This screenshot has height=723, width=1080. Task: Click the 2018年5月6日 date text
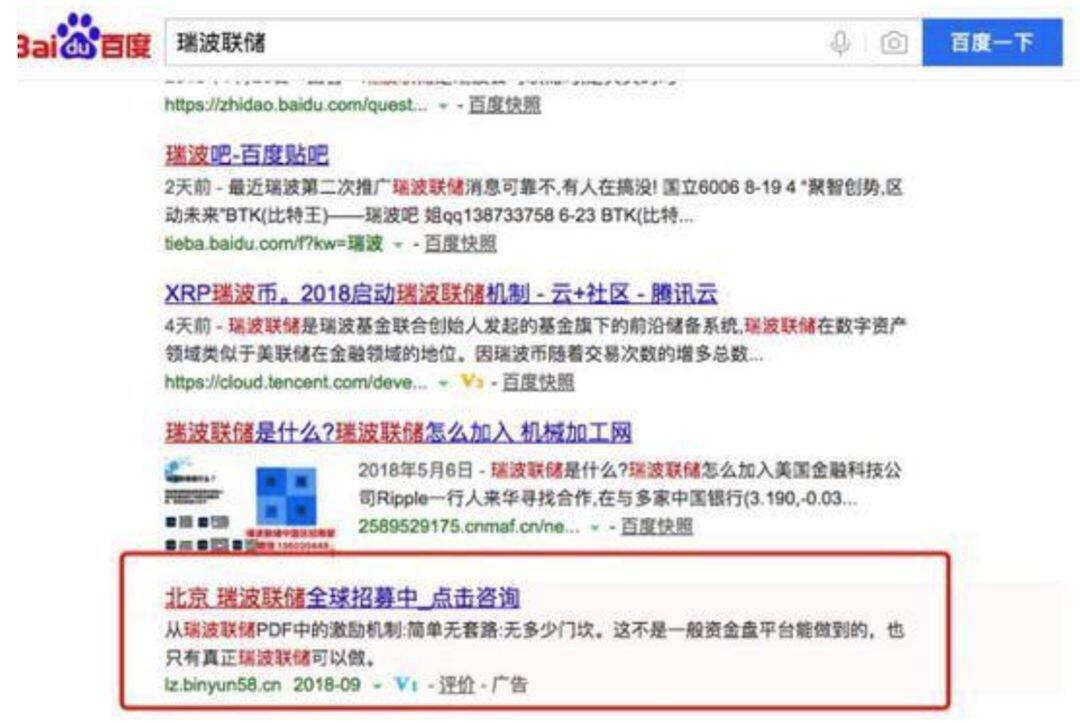click(x=415, y=470)
